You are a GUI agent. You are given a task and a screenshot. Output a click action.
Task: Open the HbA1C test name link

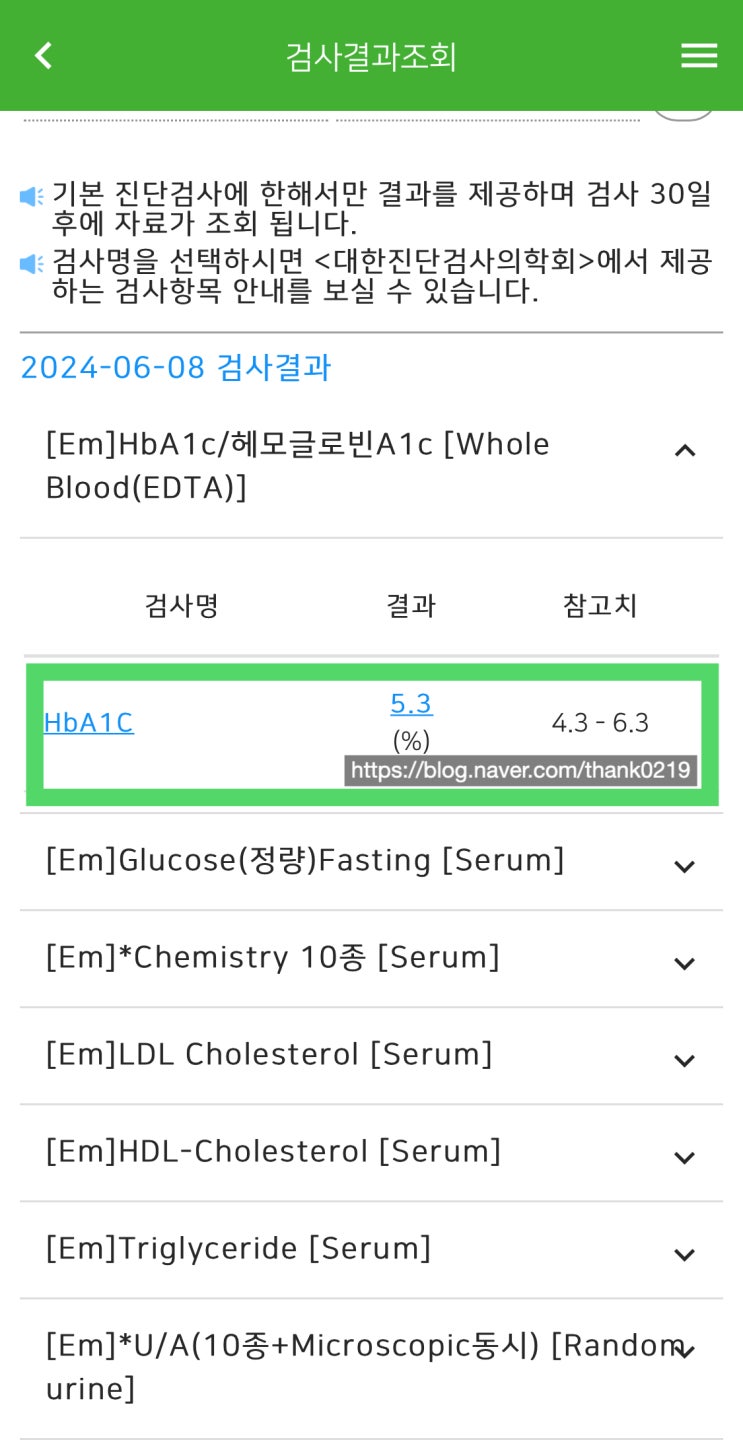[88, 722]
